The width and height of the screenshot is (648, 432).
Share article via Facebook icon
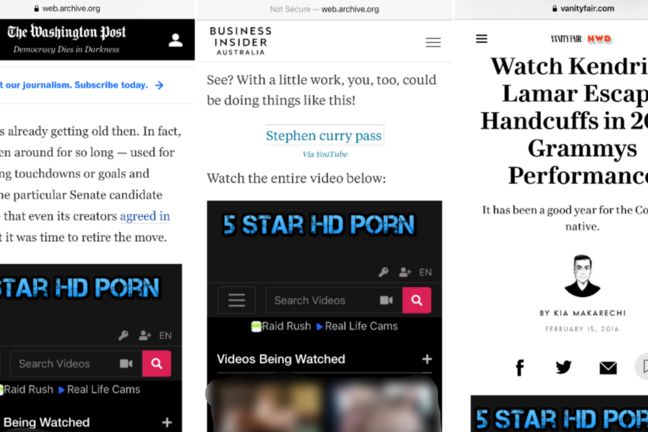pyautogui.click(x=519, y=367)
